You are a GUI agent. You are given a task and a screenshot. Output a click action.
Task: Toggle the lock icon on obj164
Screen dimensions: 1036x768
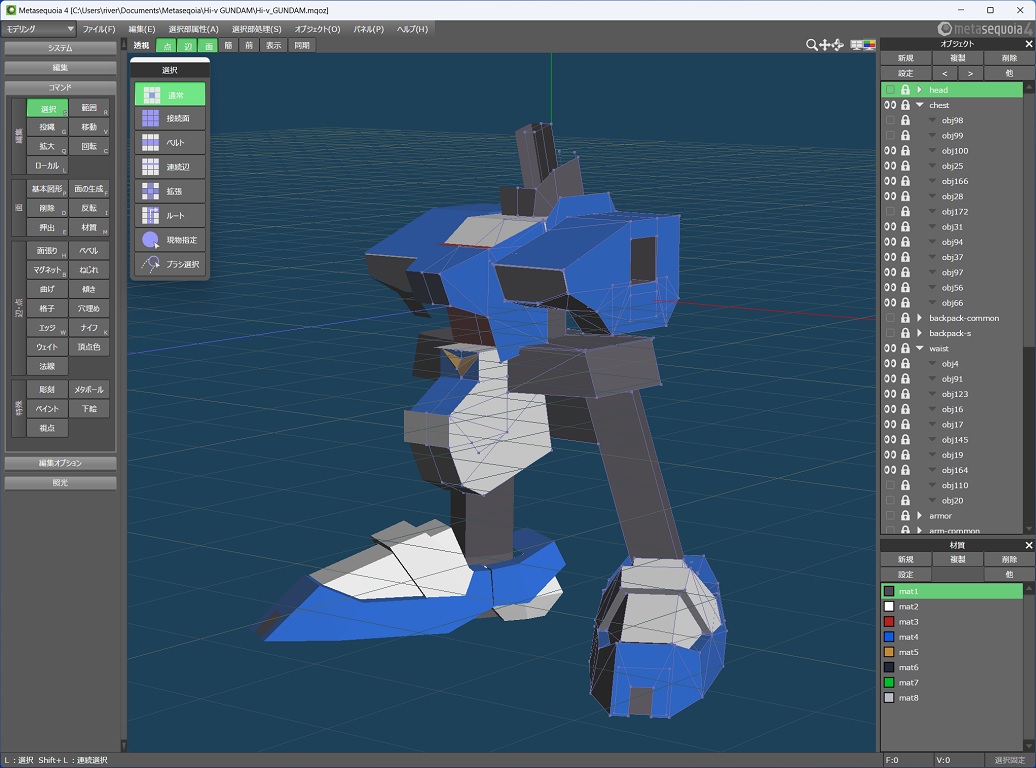[x=905, y=470]
